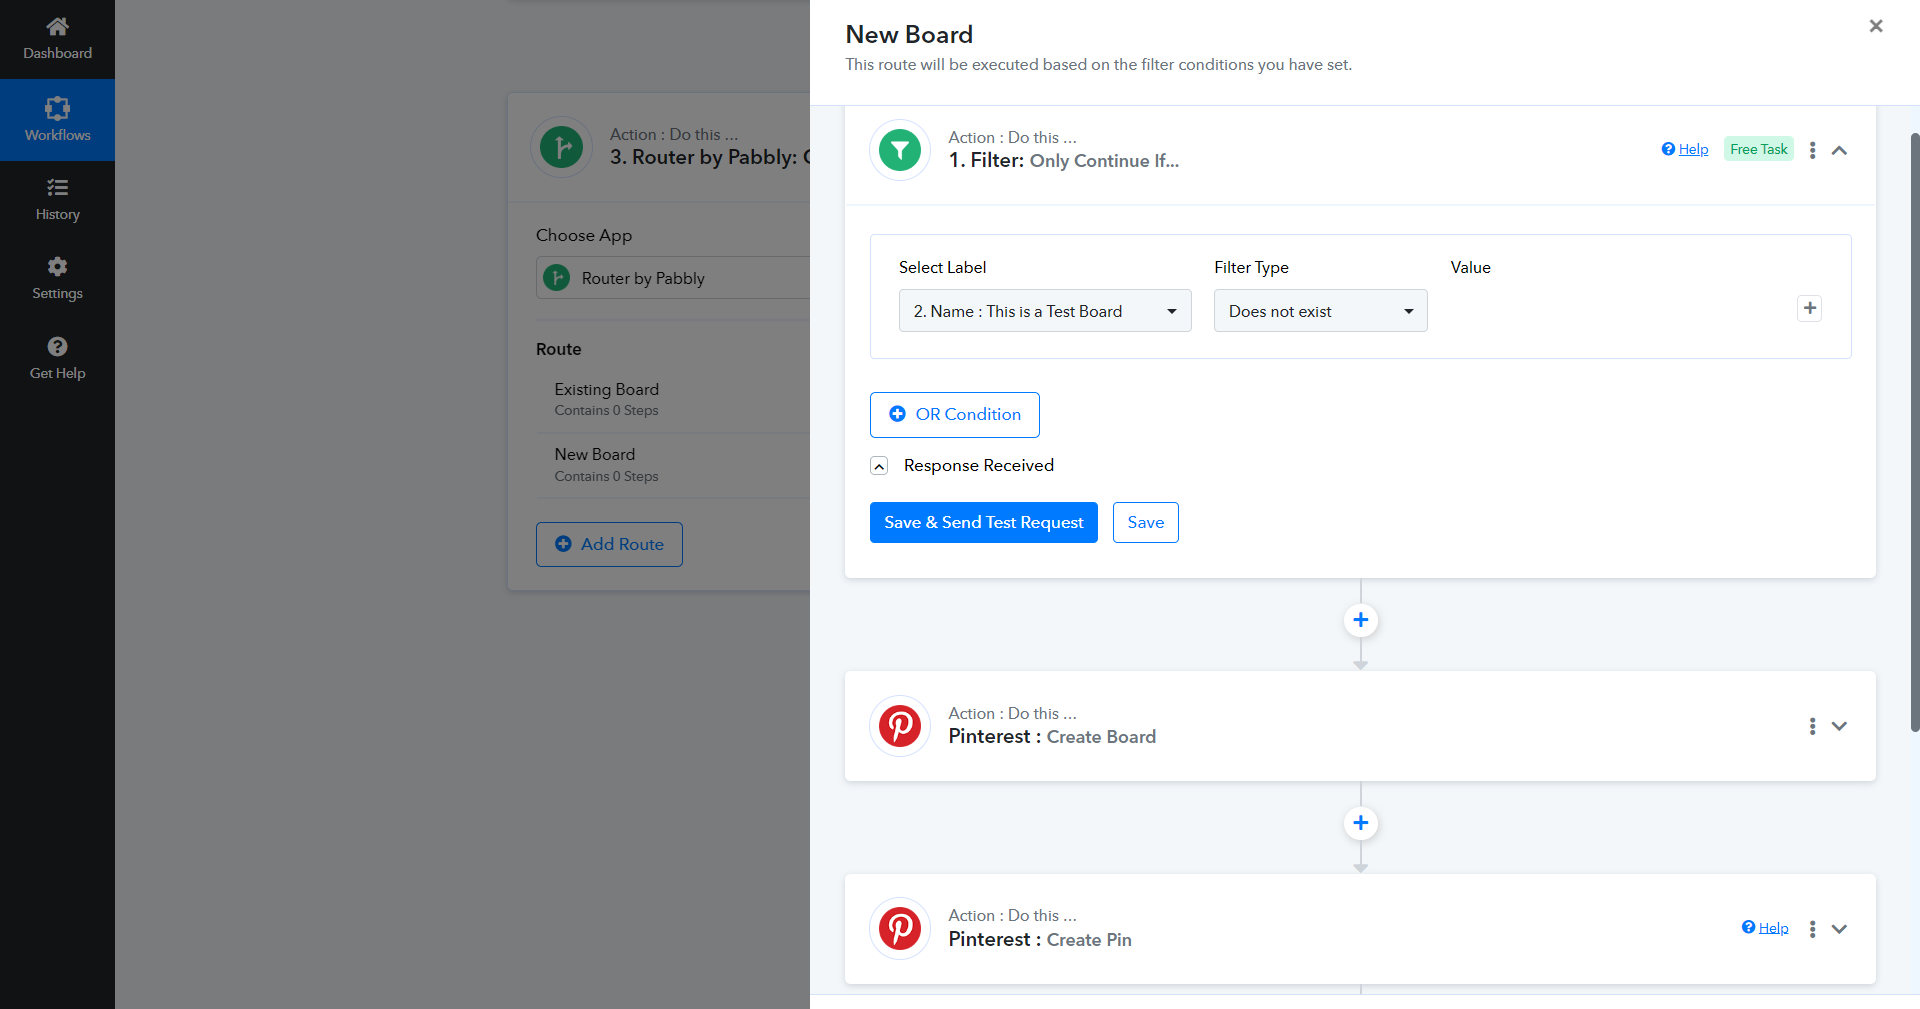
Task: Click the Add Route button
Action: pyautogui.click(x=609, y=544)
